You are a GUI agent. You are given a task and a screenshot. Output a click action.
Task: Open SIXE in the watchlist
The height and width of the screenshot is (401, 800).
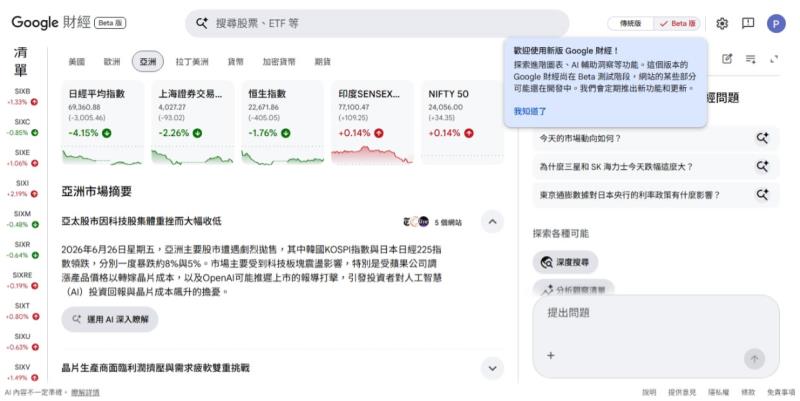coord(22,158)
